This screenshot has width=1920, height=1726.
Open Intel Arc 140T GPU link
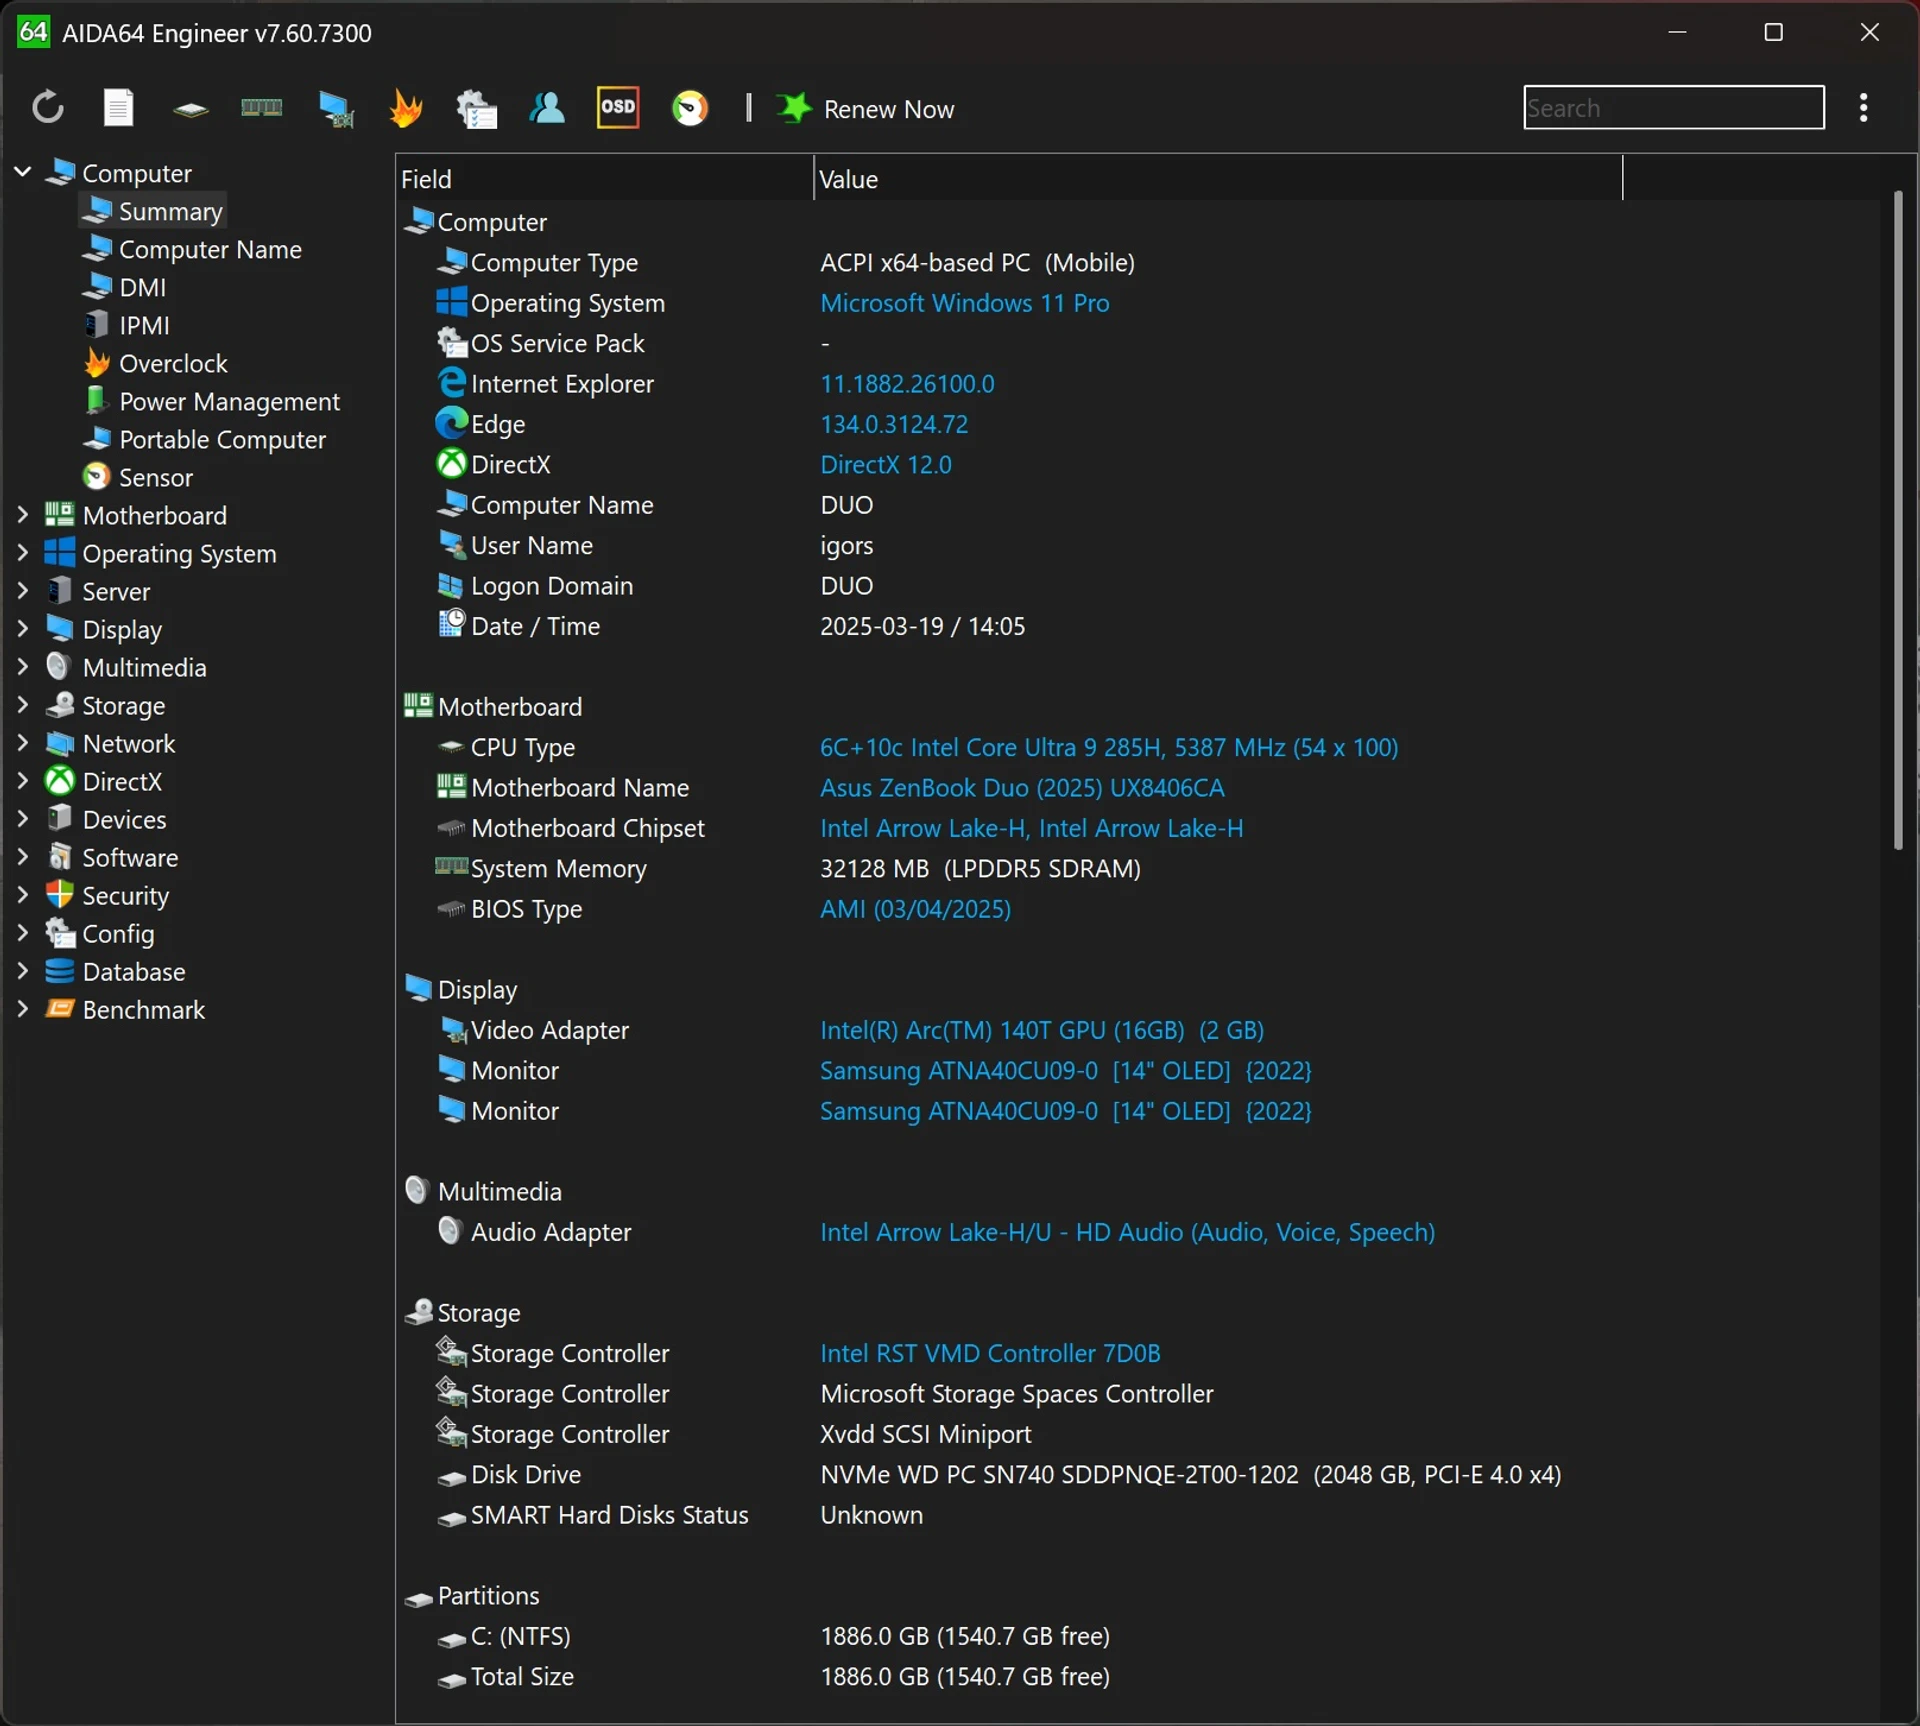[1042, 1030]
